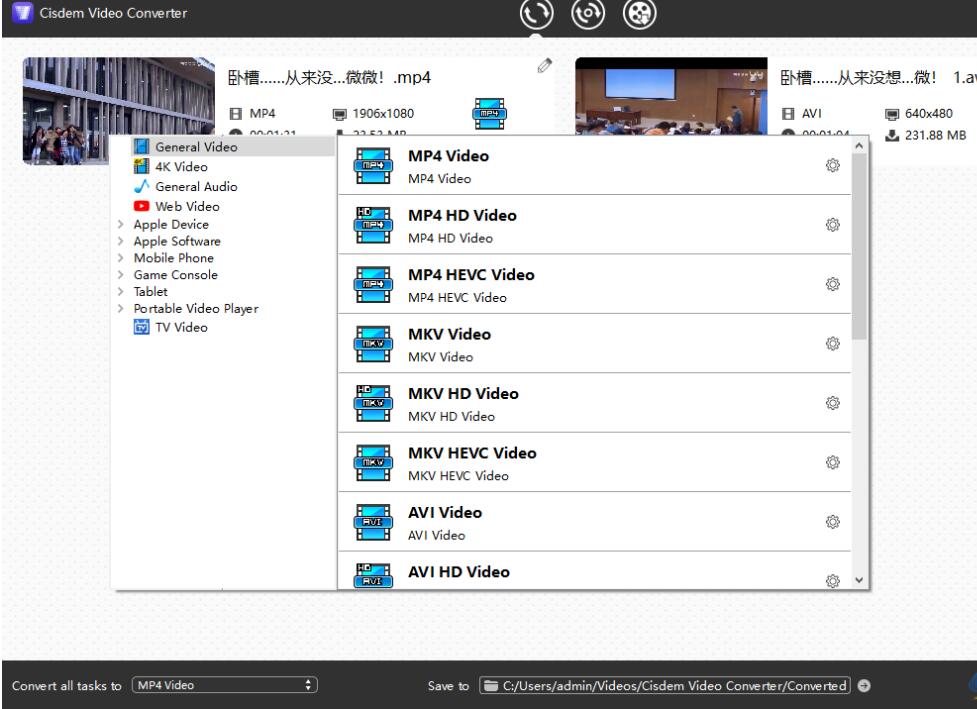The height and width of the screenshot is (709, 977).
Task: Click the MKV HEVC Video format film icon
Action: click(x=373, y=463)
